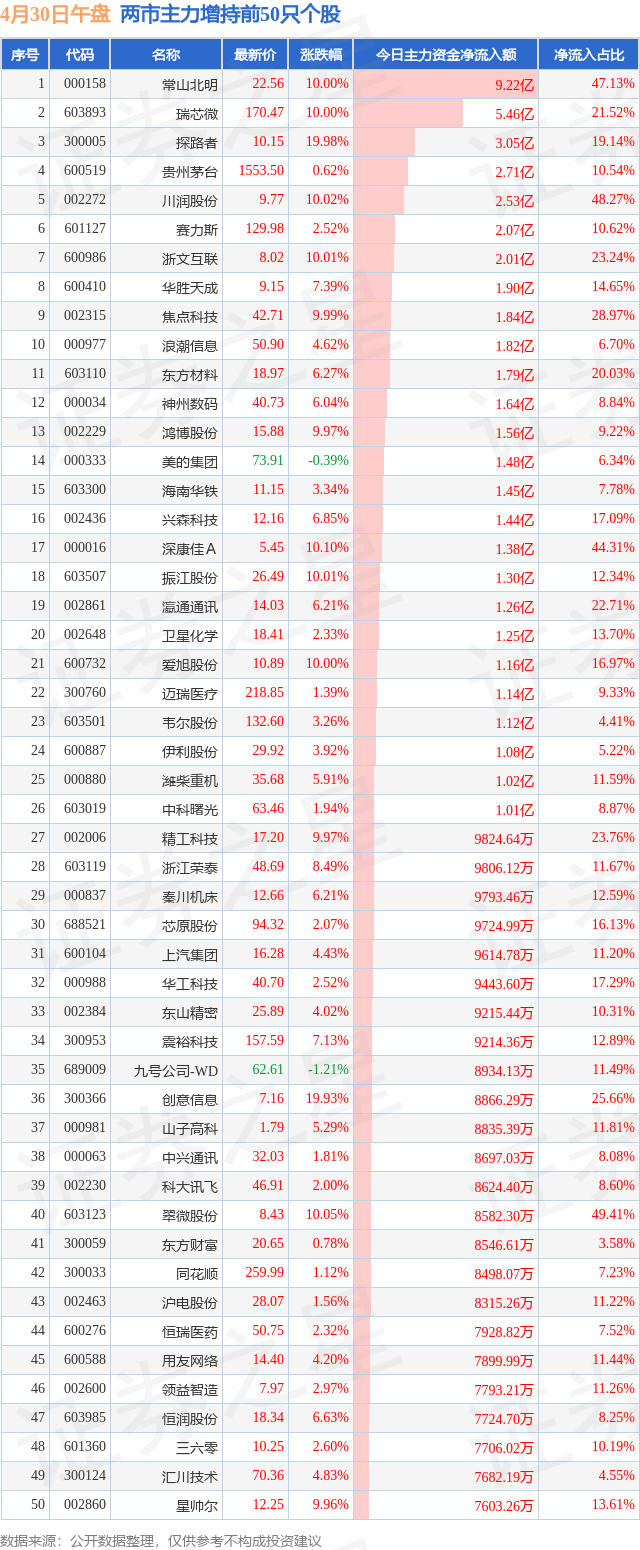Select stock name 星帅尔
640x1550 pixels.
click(196, 1505)
